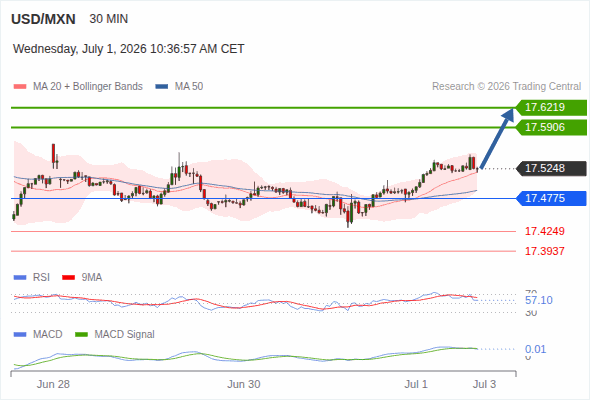Click the MACD Signal green swatch

pos(81,335)
